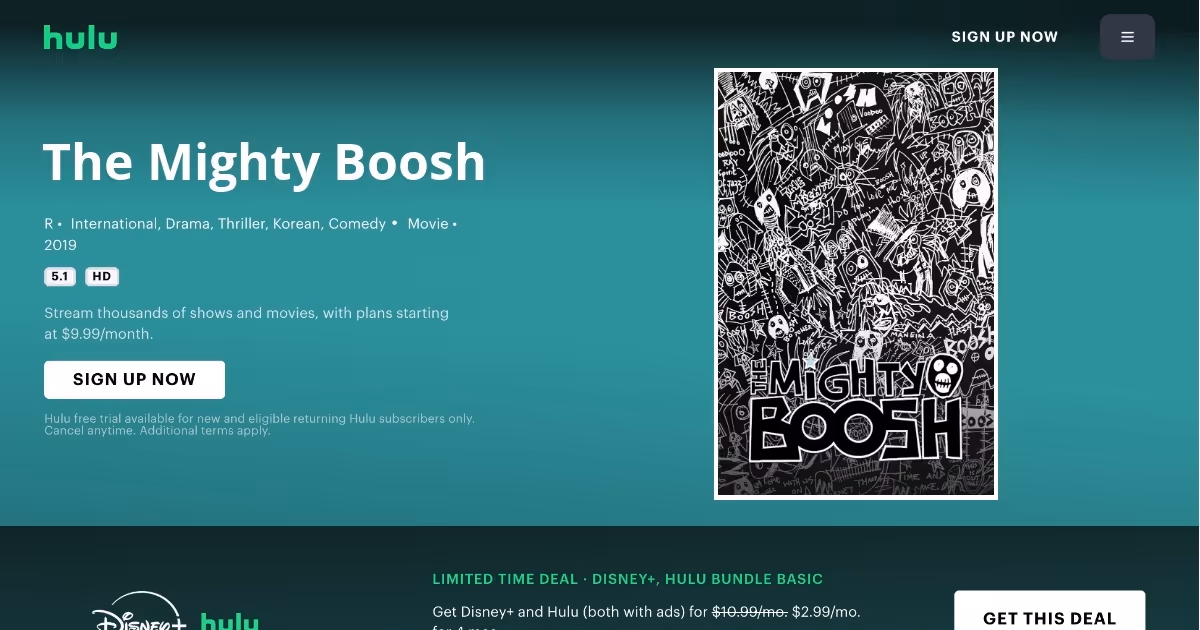Open the hamburger menu icon
Image resolution: width=1200 pixels, height=630 pixels.
pyautogui.click(x=1127, y=37)
